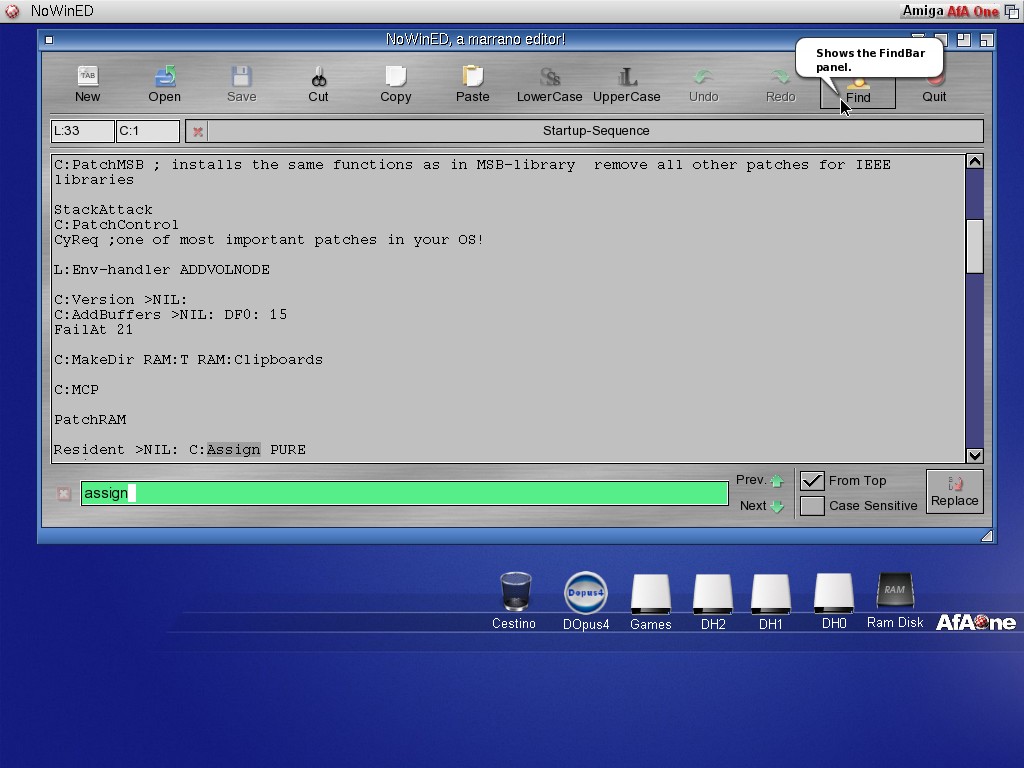Click the green search text field
The image size is (1024, 768).
(404, 493)
